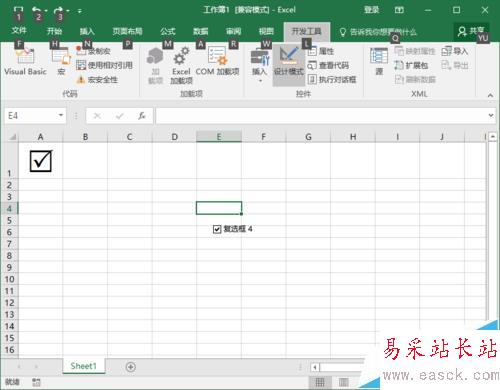Screen dimensions: 500x390
Task: Open Excel Add-ins dialog
Action: tap(181, 66)
